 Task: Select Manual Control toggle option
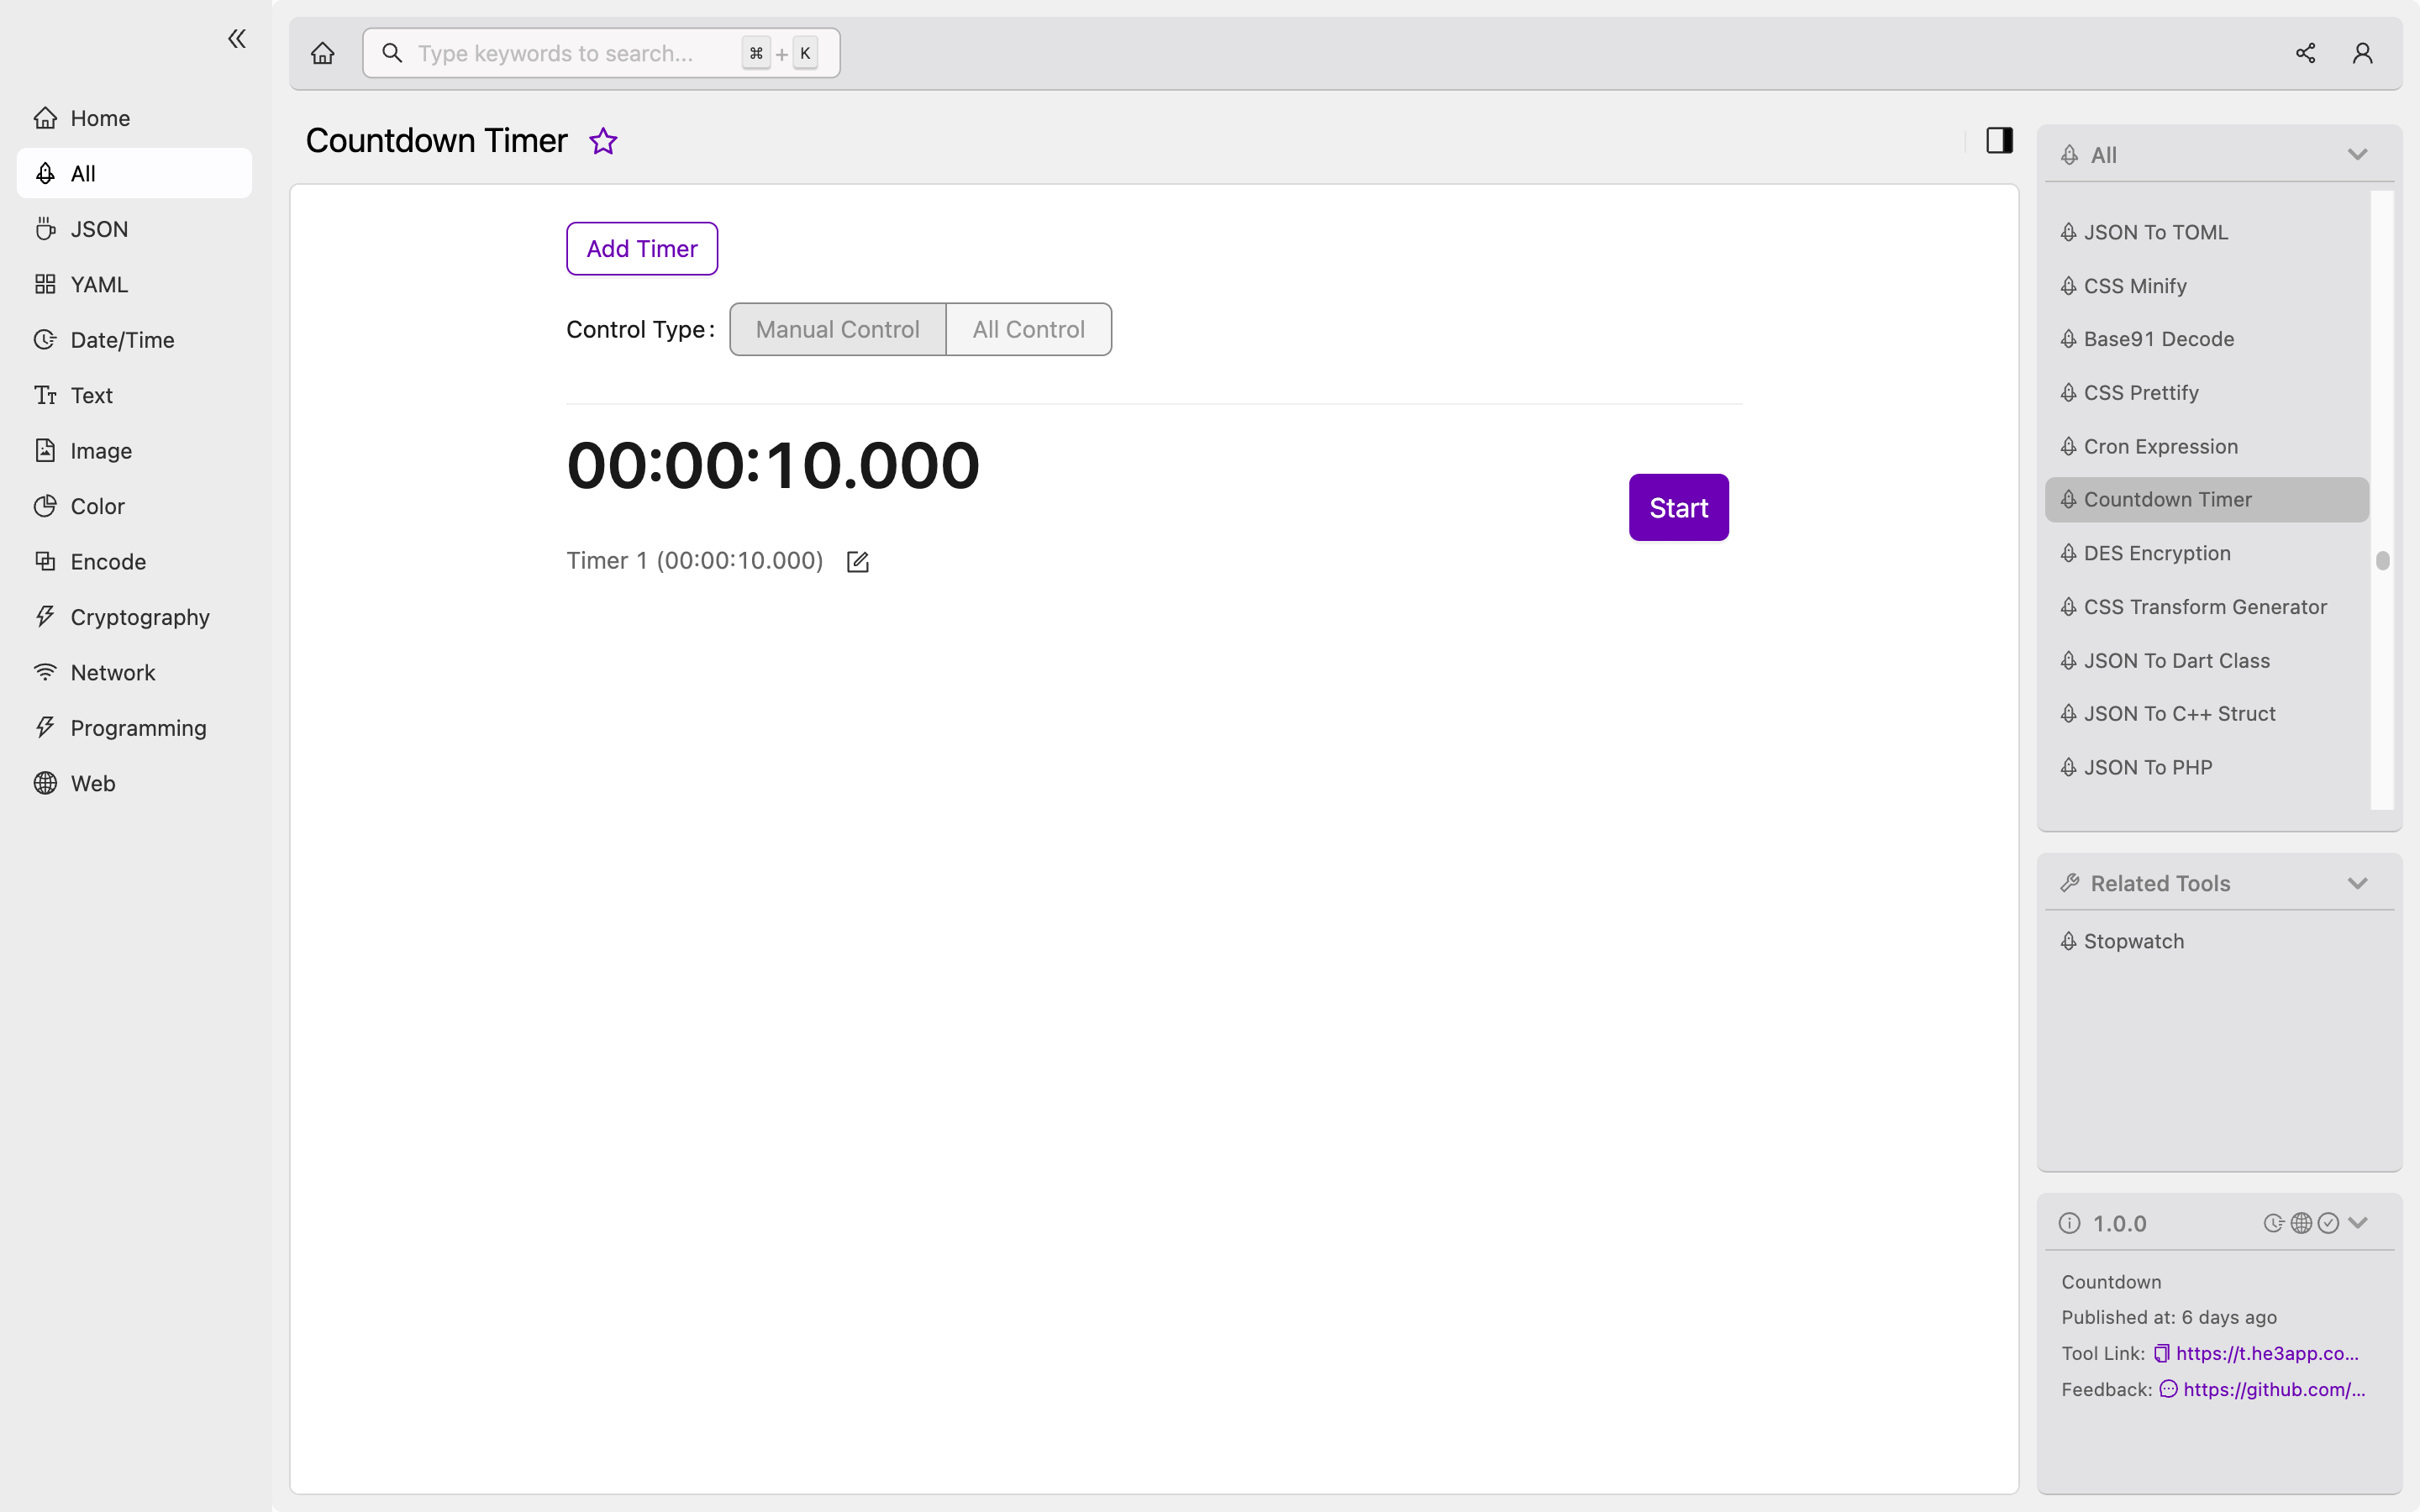tap(836, 328)
